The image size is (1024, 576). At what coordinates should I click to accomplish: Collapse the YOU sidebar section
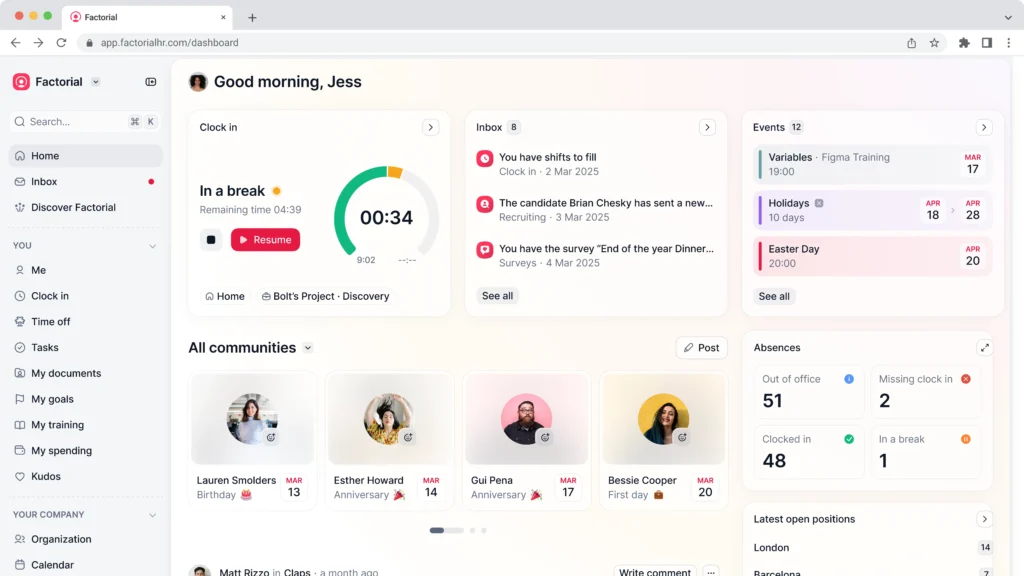click(x=152, y=246)
